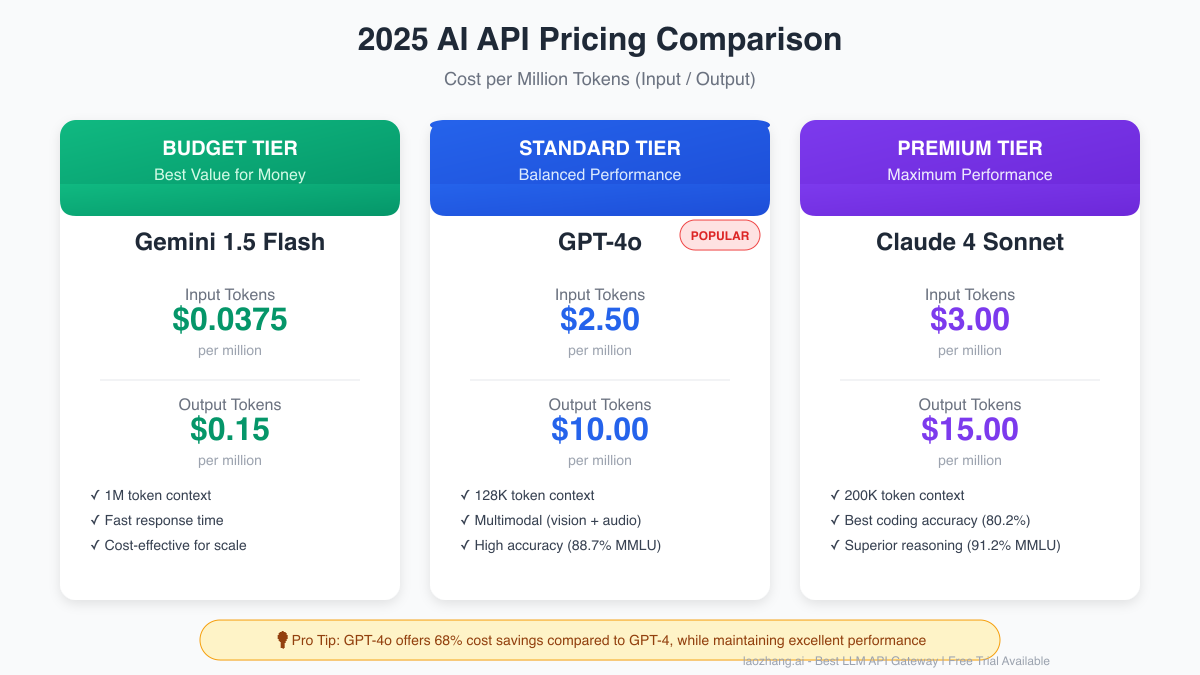Click the checkmark next to Best coding accuracy
This screenshot has width=1200, height=675.
(x=835, y=520)
